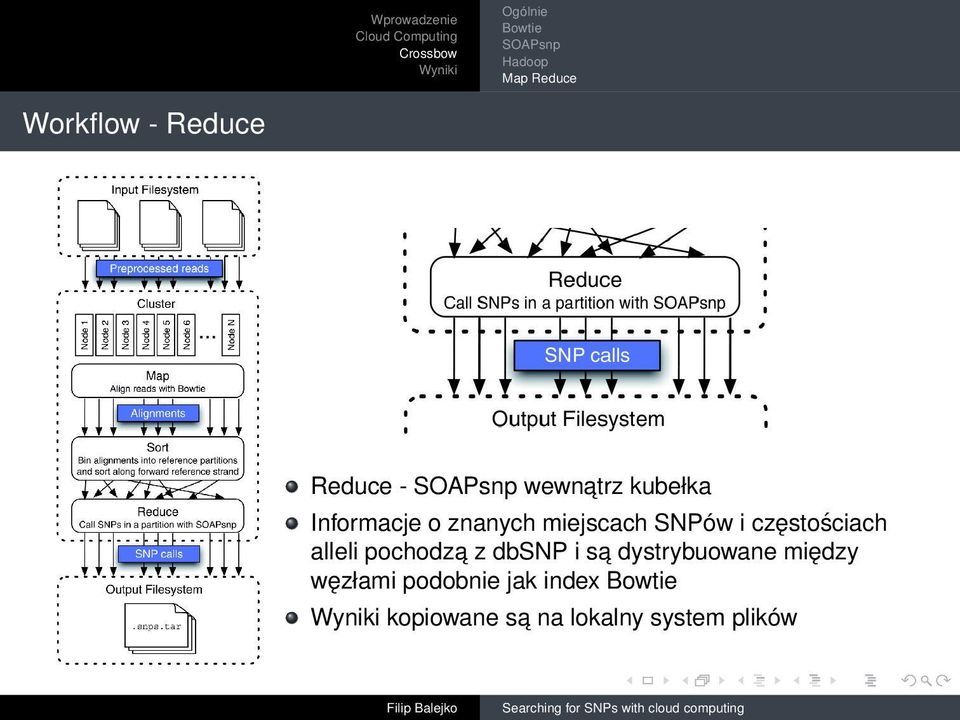Click the small Output Filesystem label in left diagram
Viewport: 960px width, 720px height.
(154, 590)
